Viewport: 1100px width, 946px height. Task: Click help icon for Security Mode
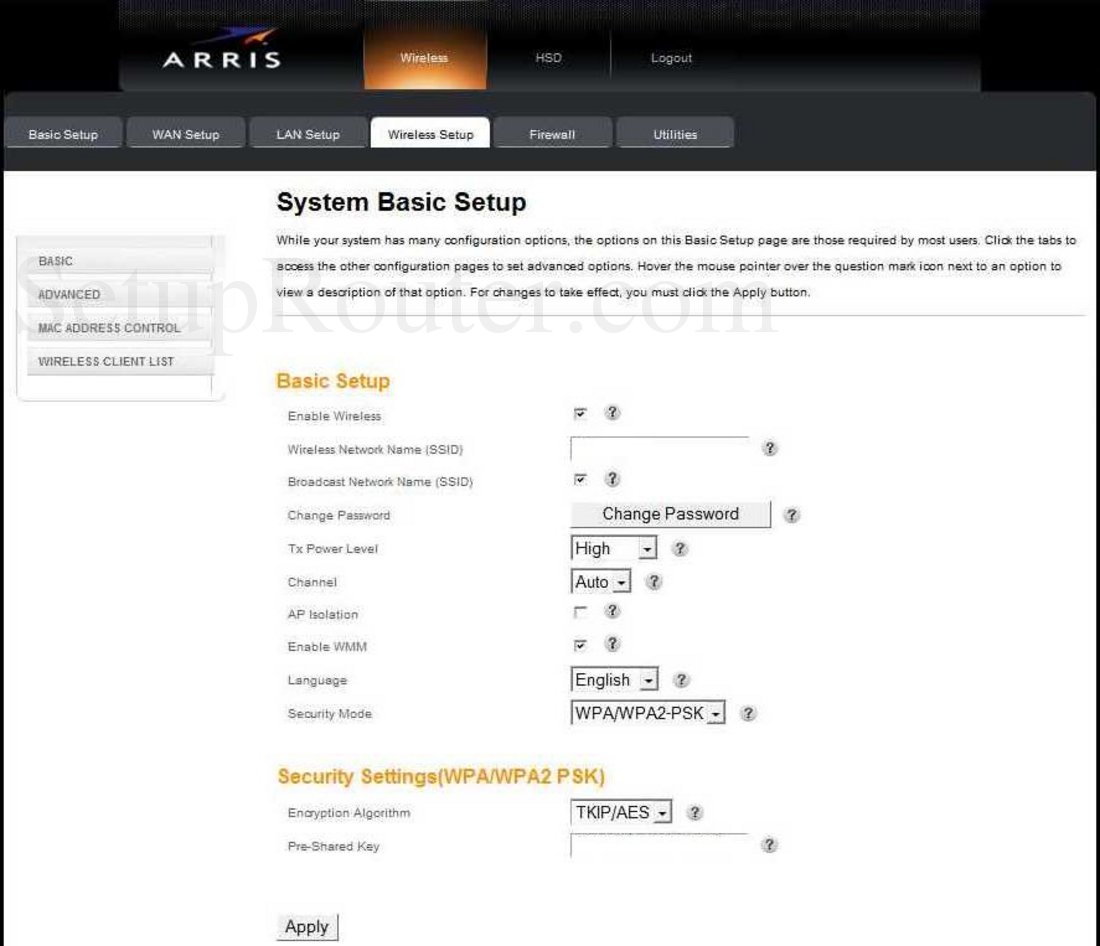(749, 714)
